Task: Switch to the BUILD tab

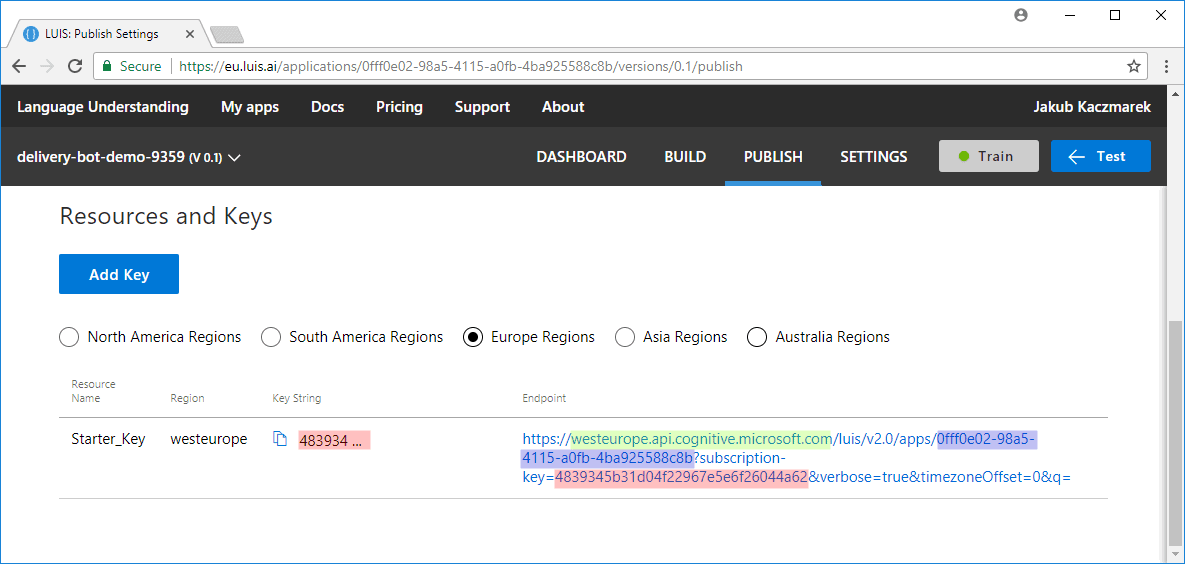Action: point(685,157)
